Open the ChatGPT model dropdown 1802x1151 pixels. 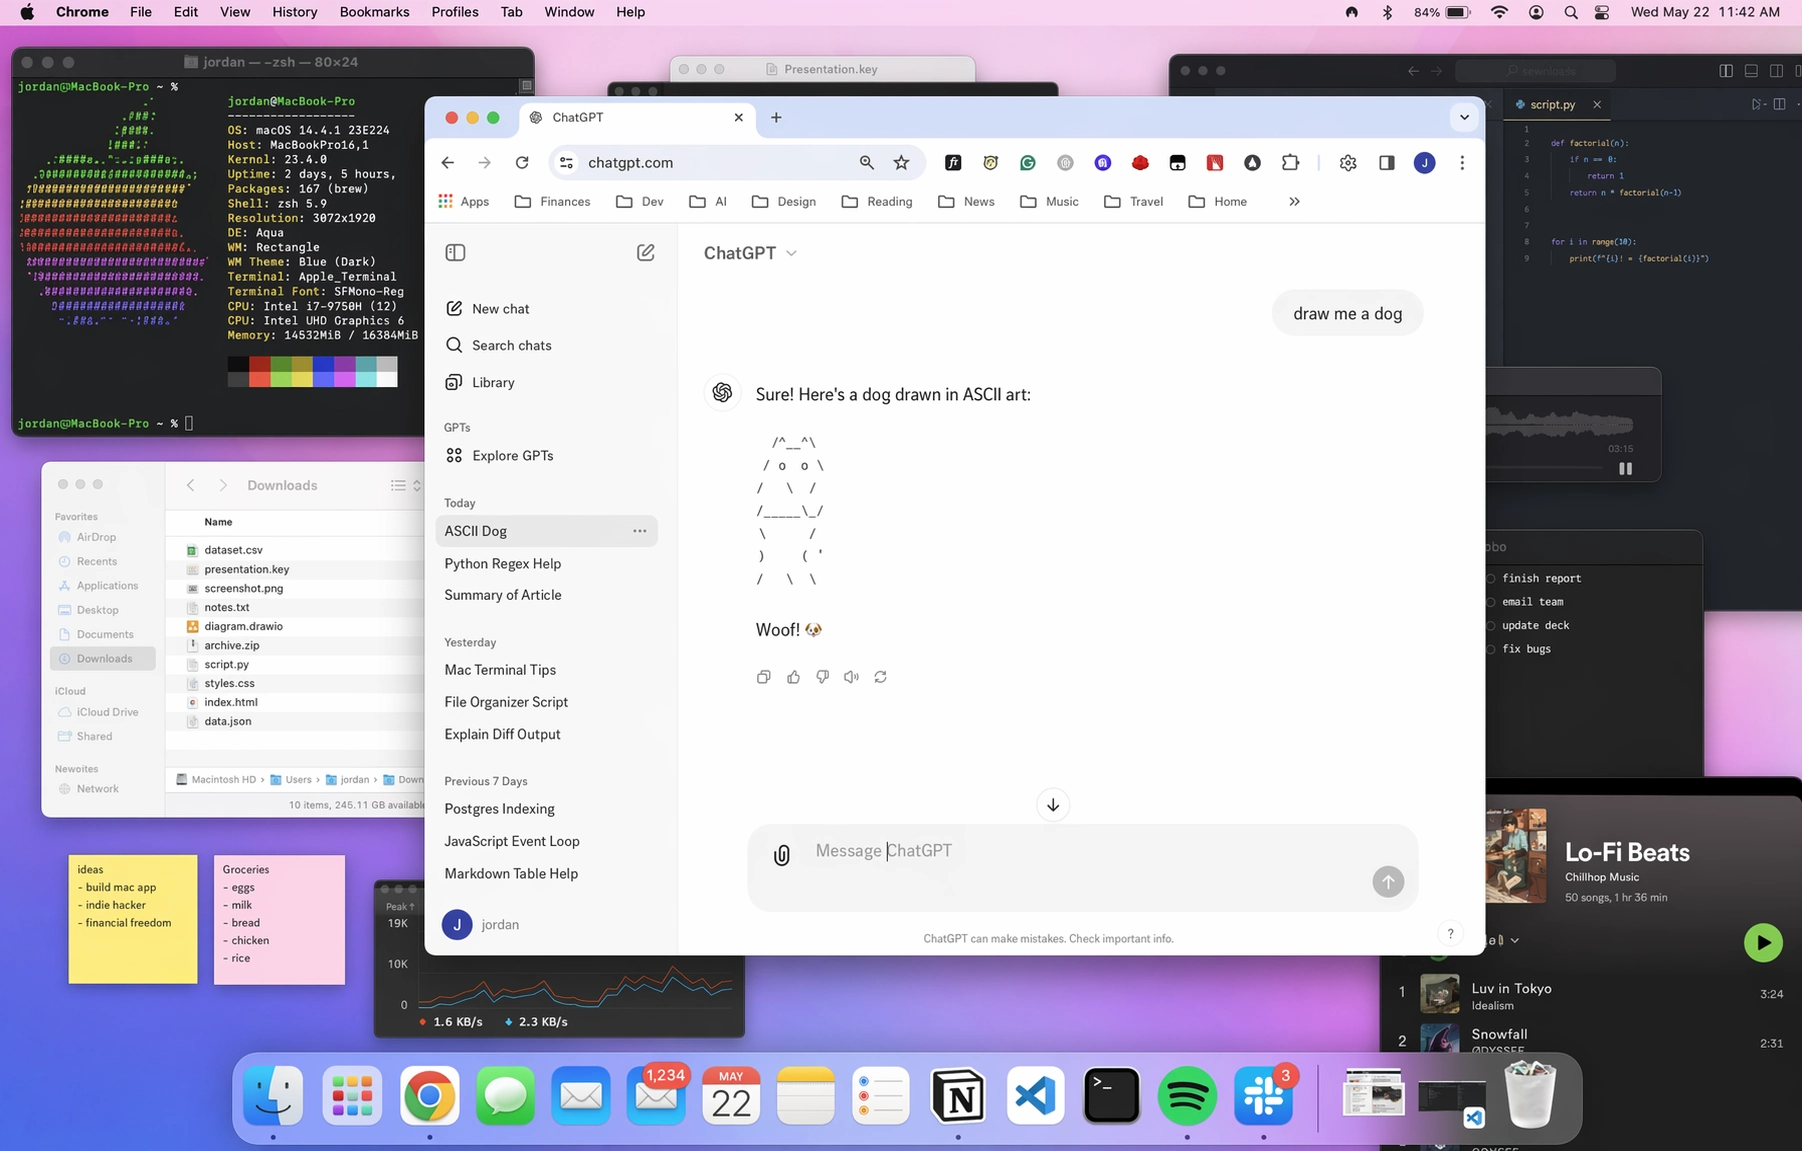pyautogui.click(x=750, y=253)
